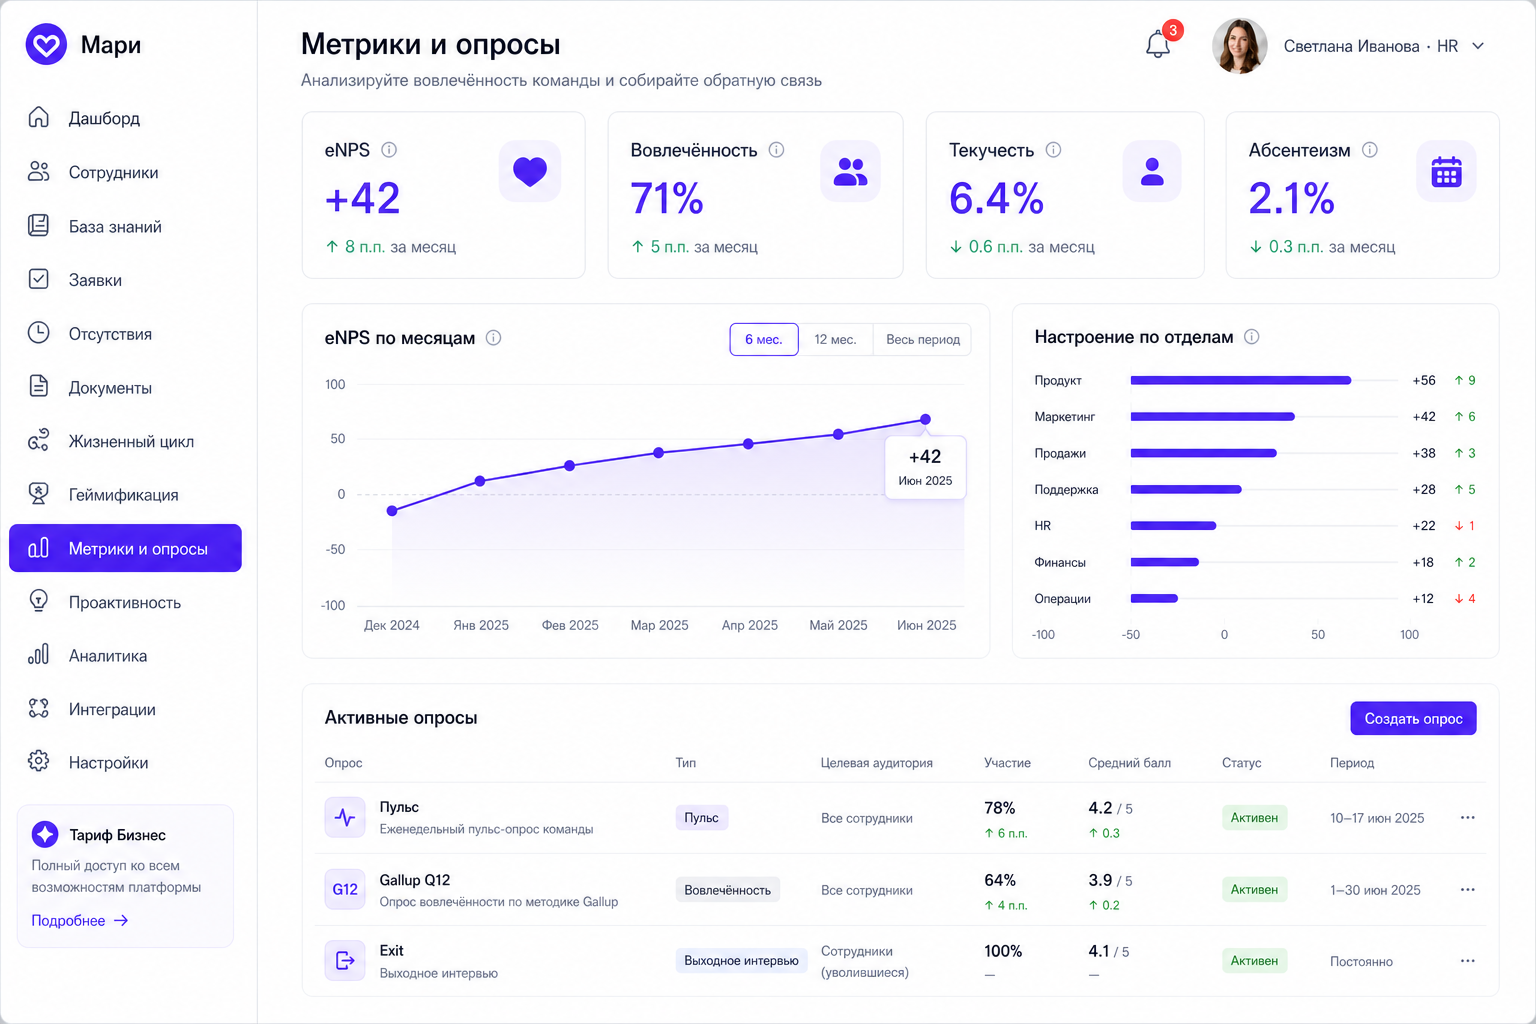Viewport: 1536px width, 1024px height.
Task: Open Настройки in the sidebar
Action: pos(125,762)
